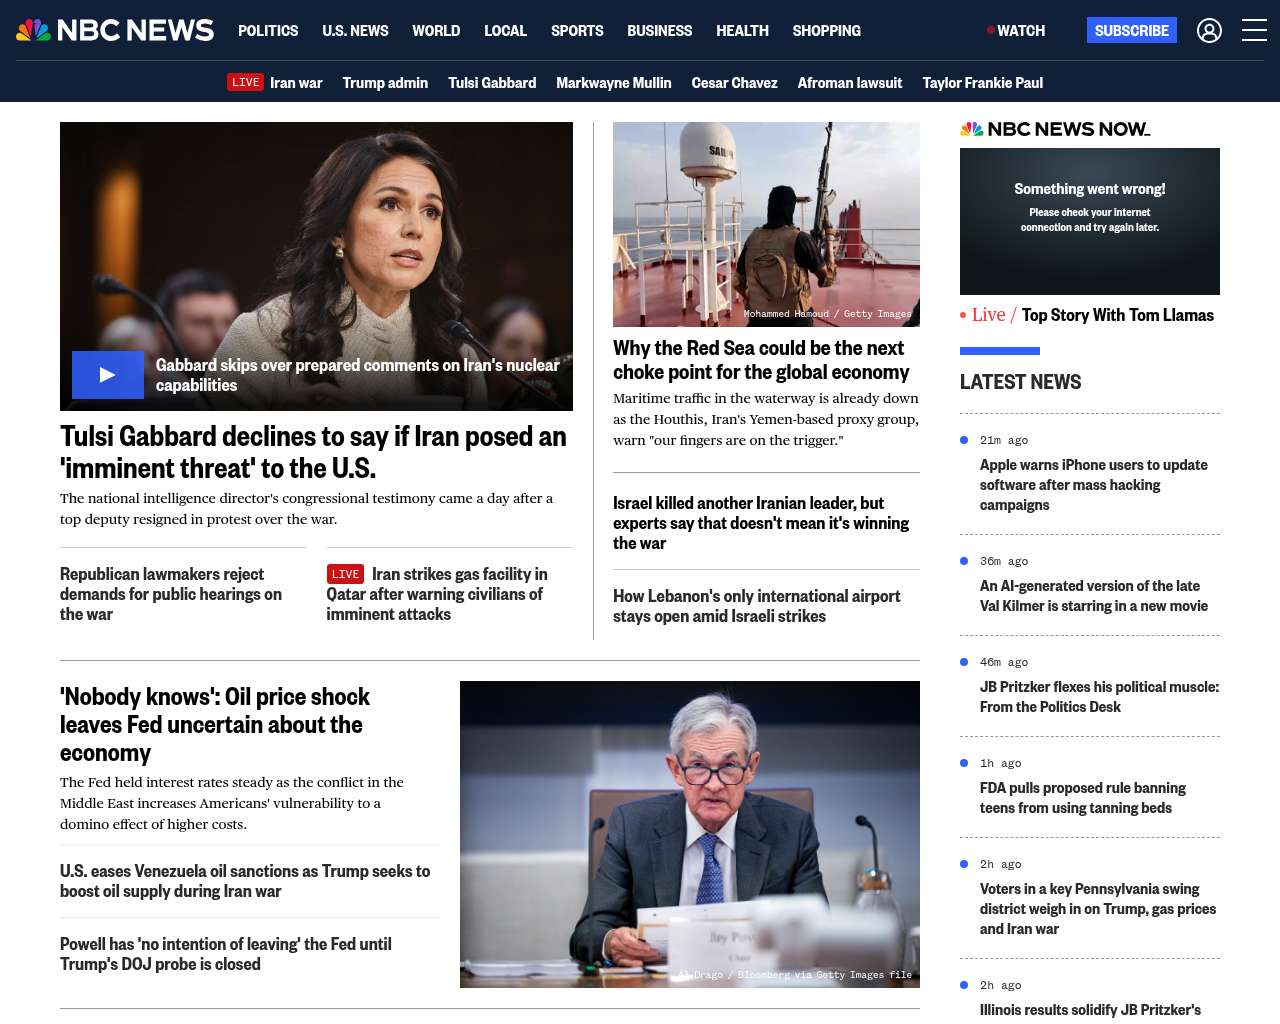
Task: Click the red Watch live indicator
Action: (x=1016, y=31)
